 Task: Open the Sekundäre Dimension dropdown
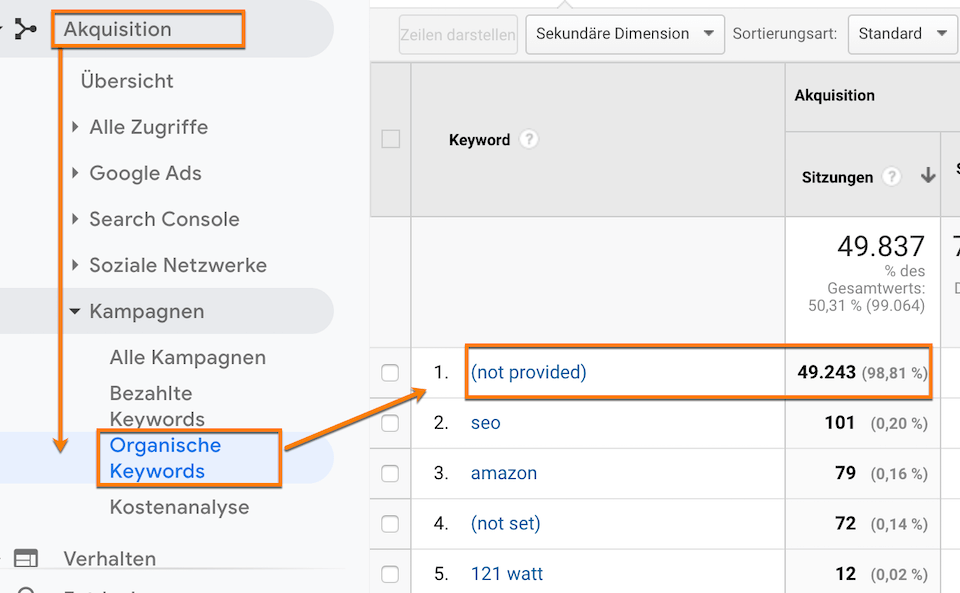click(624, 33)
